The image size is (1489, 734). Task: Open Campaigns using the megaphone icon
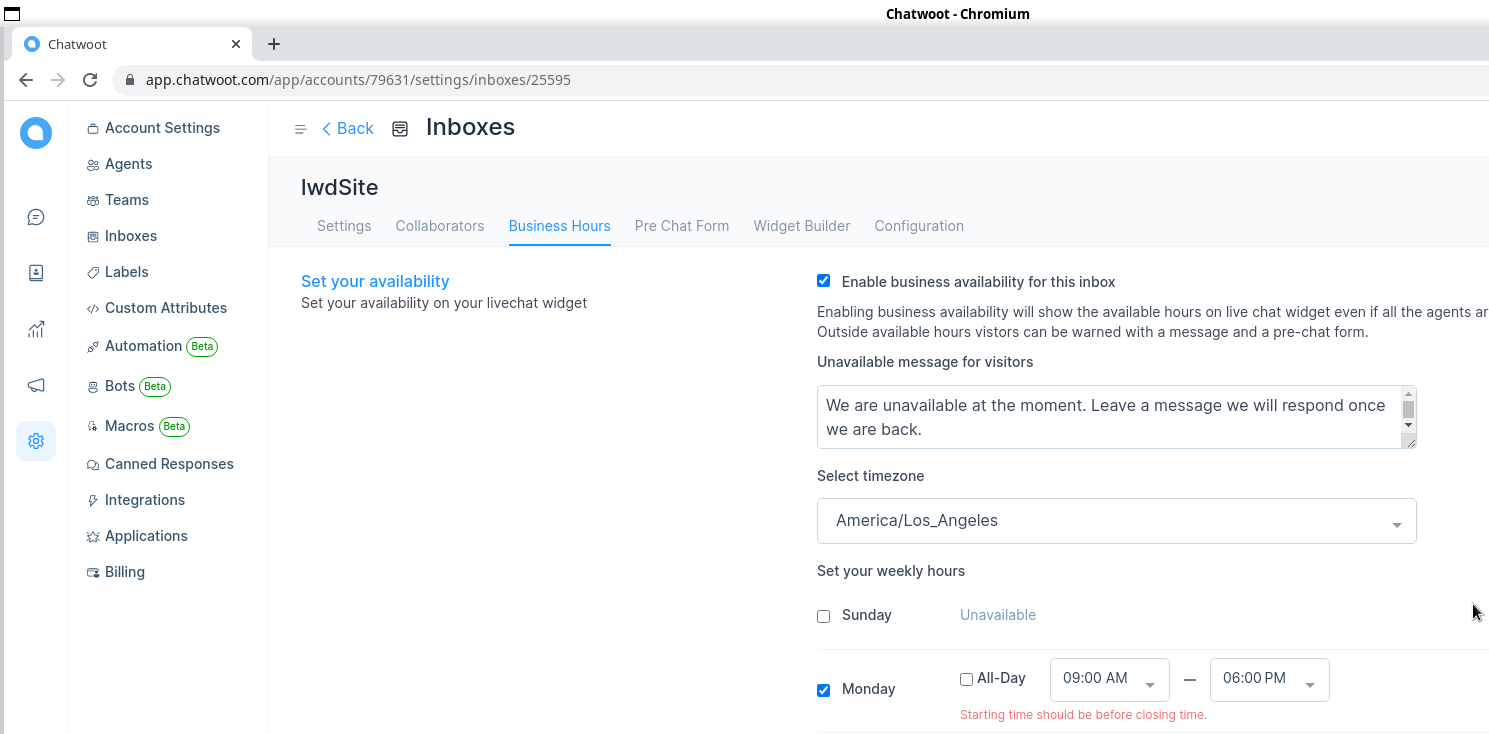point(36,384)
